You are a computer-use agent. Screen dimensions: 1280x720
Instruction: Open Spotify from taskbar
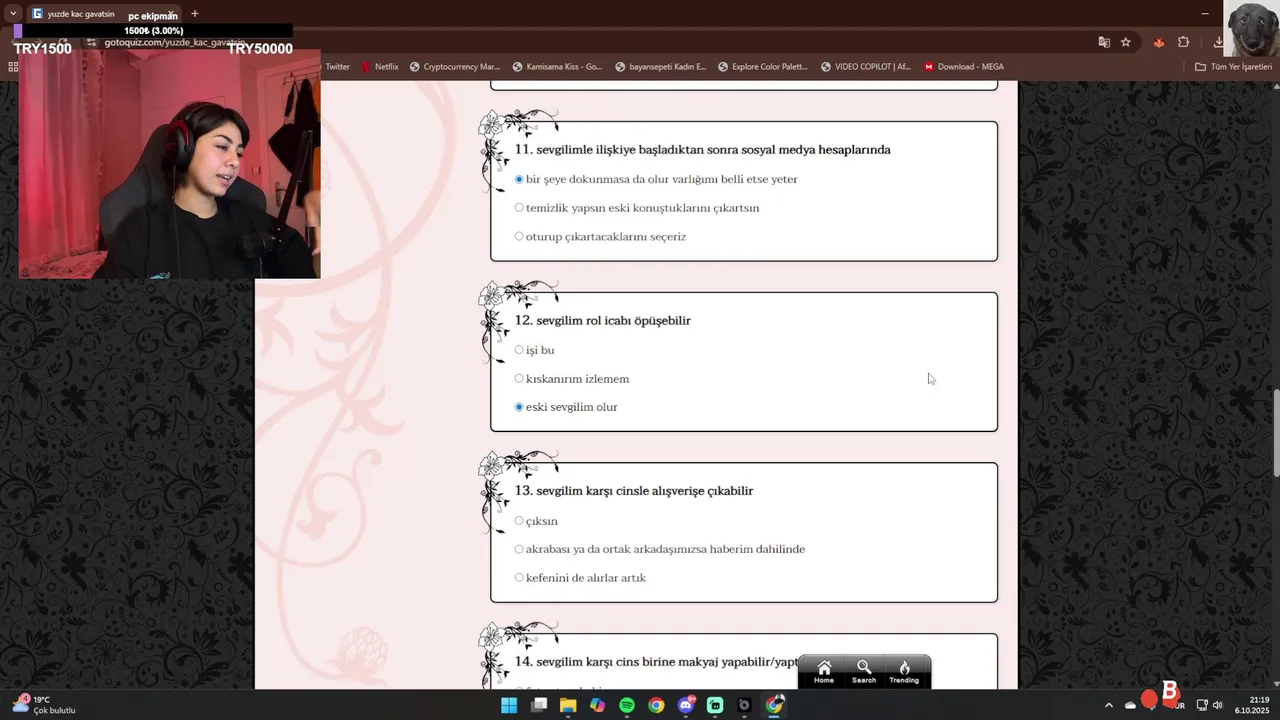[x=627, y=705]
